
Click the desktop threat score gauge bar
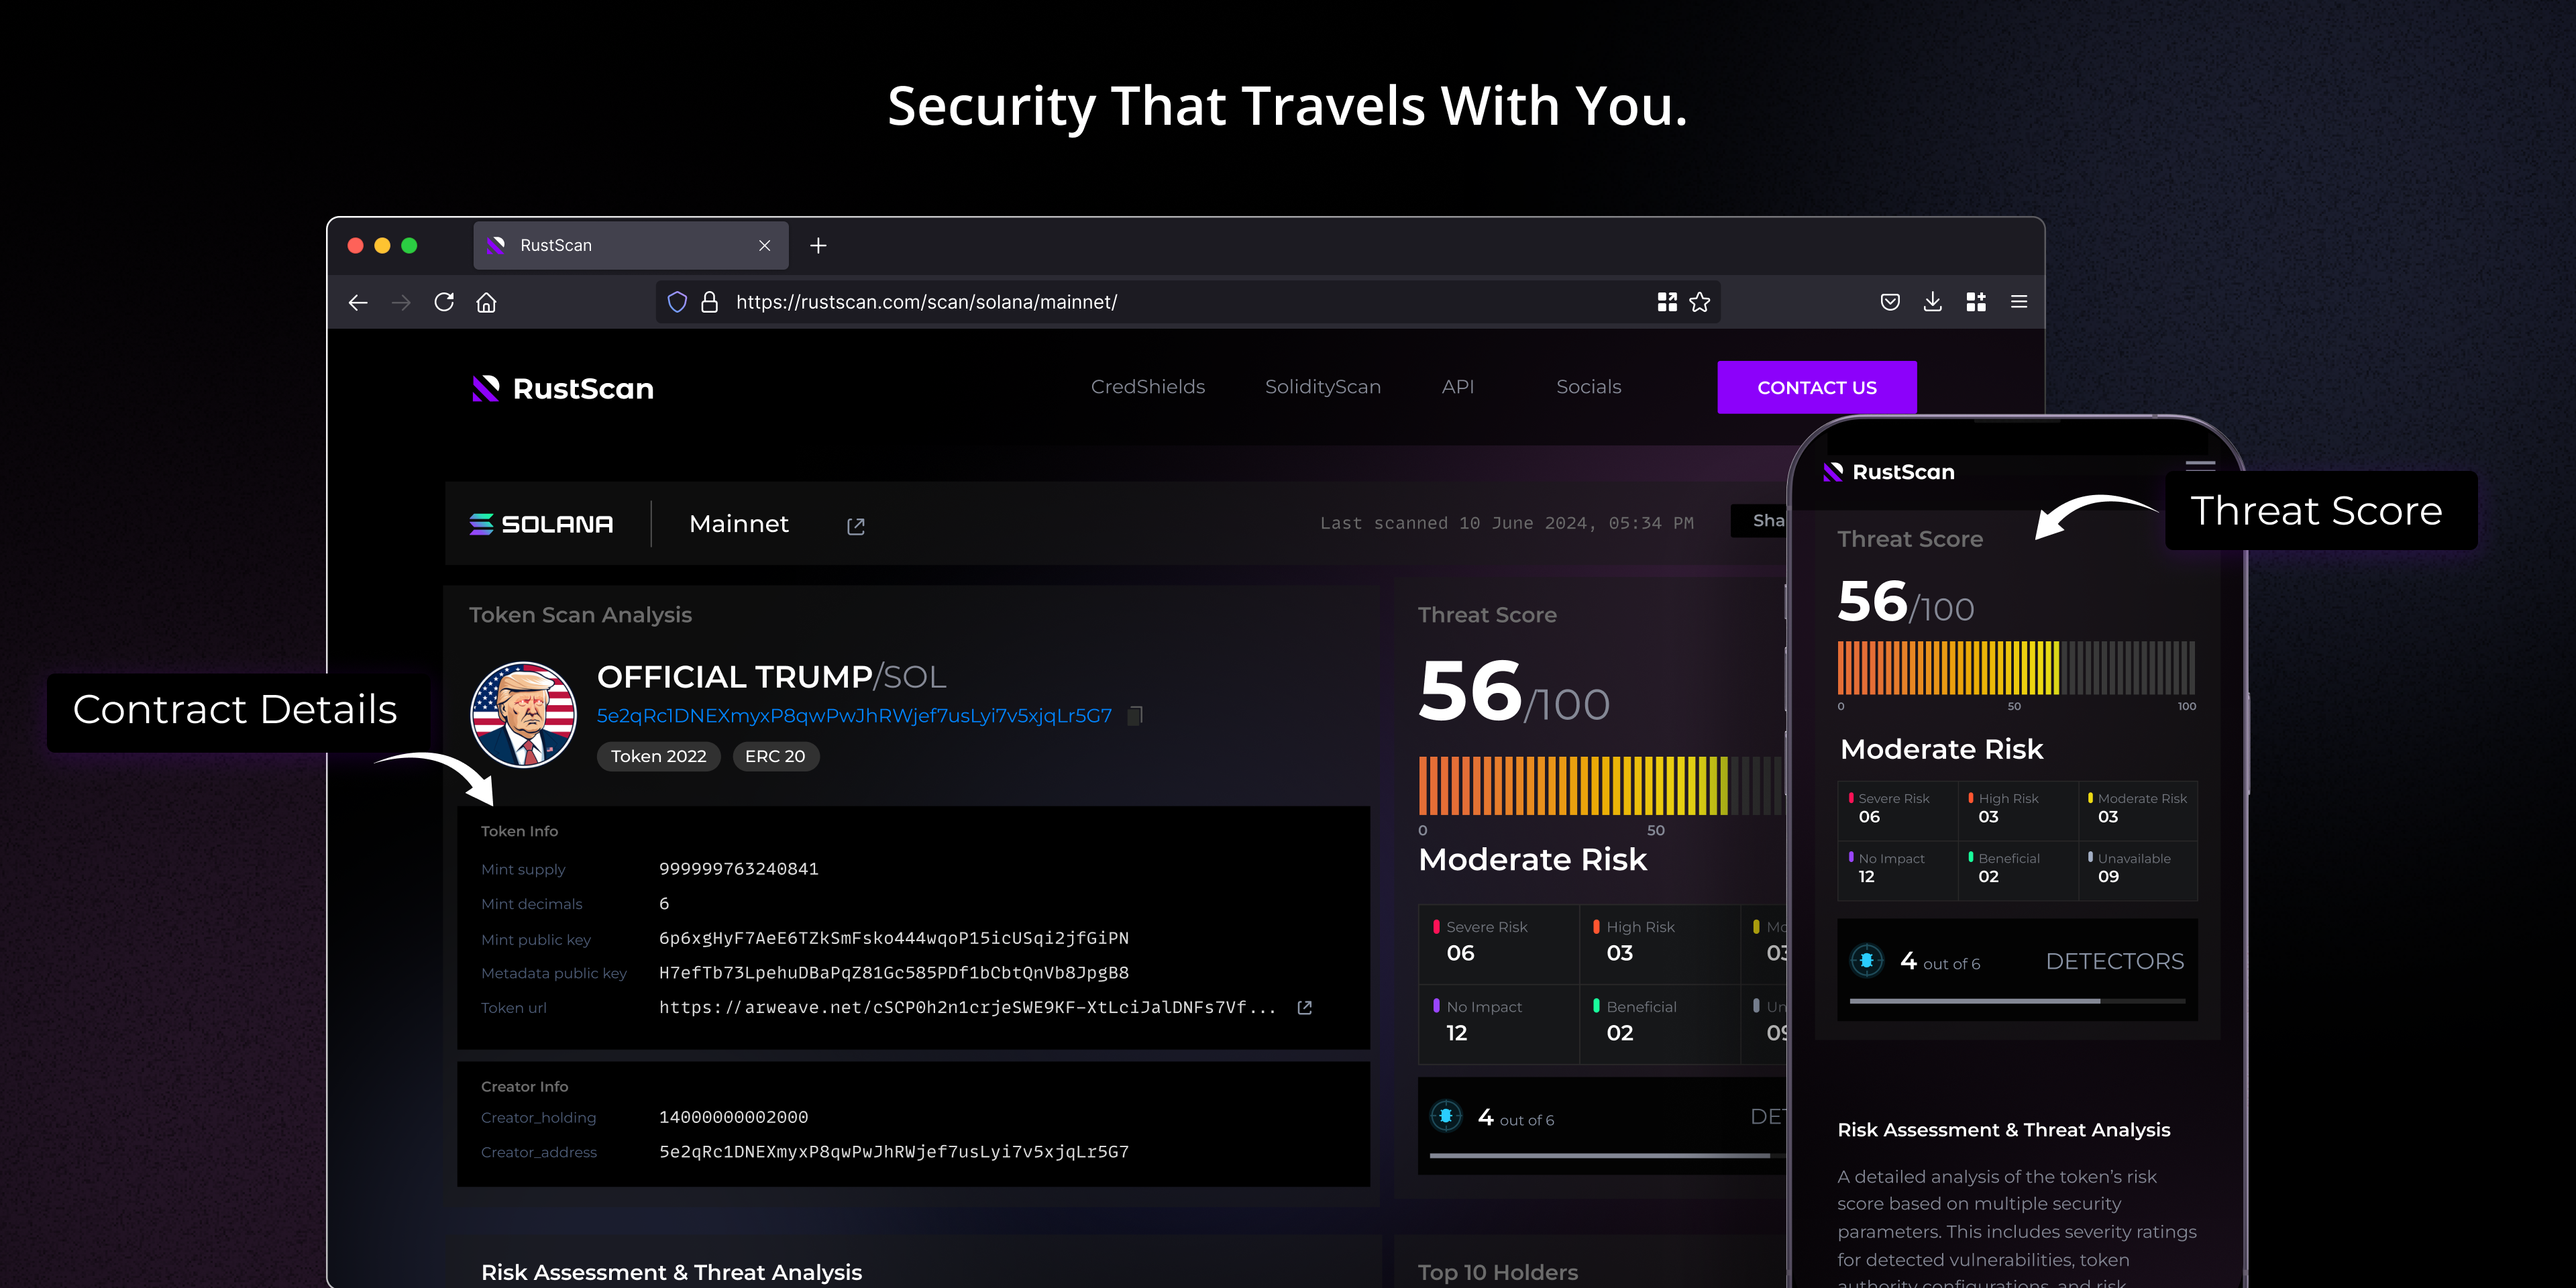[1603, 786]
